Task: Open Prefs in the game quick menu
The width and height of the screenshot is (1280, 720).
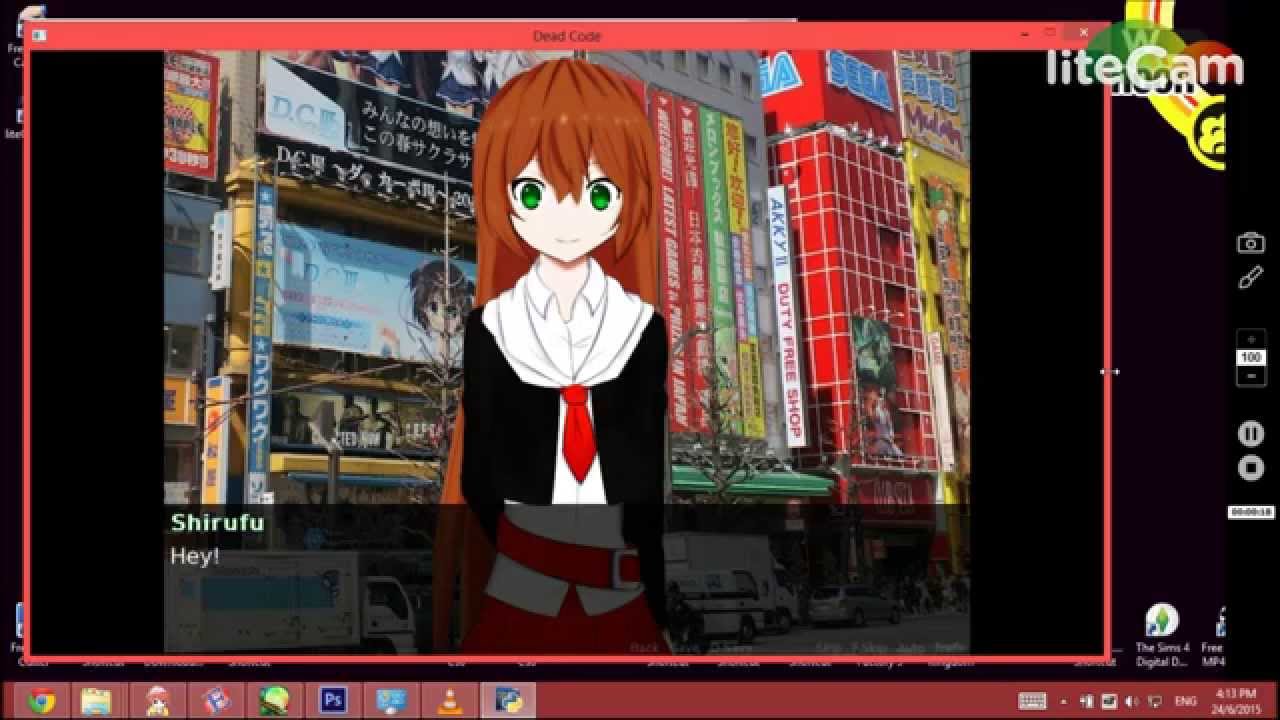Action: 951,648
